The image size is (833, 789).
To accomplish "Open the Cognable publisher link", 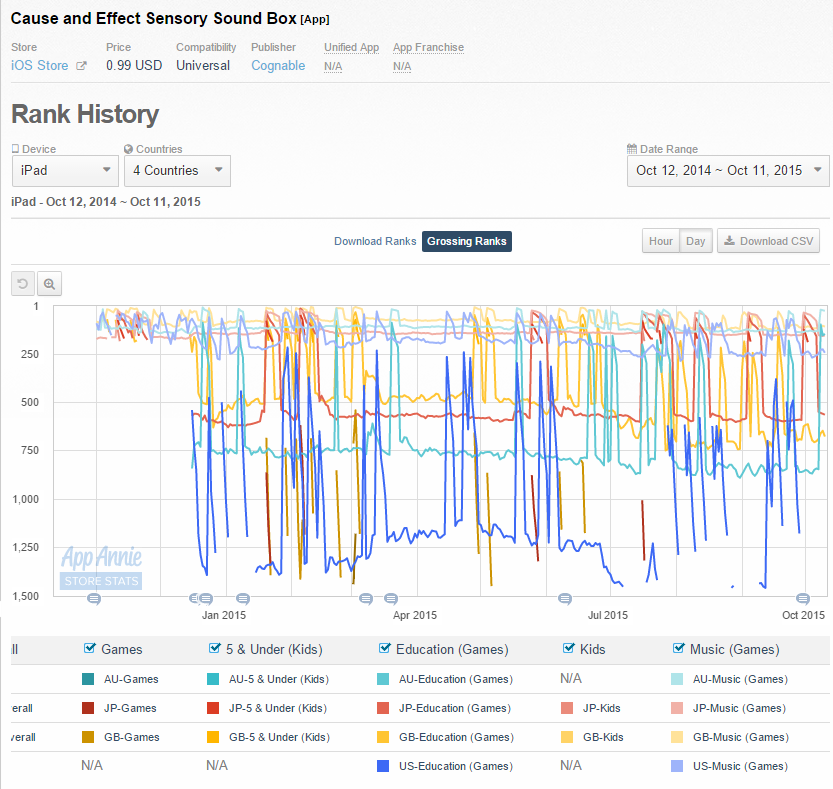I will tap(278, 65).
